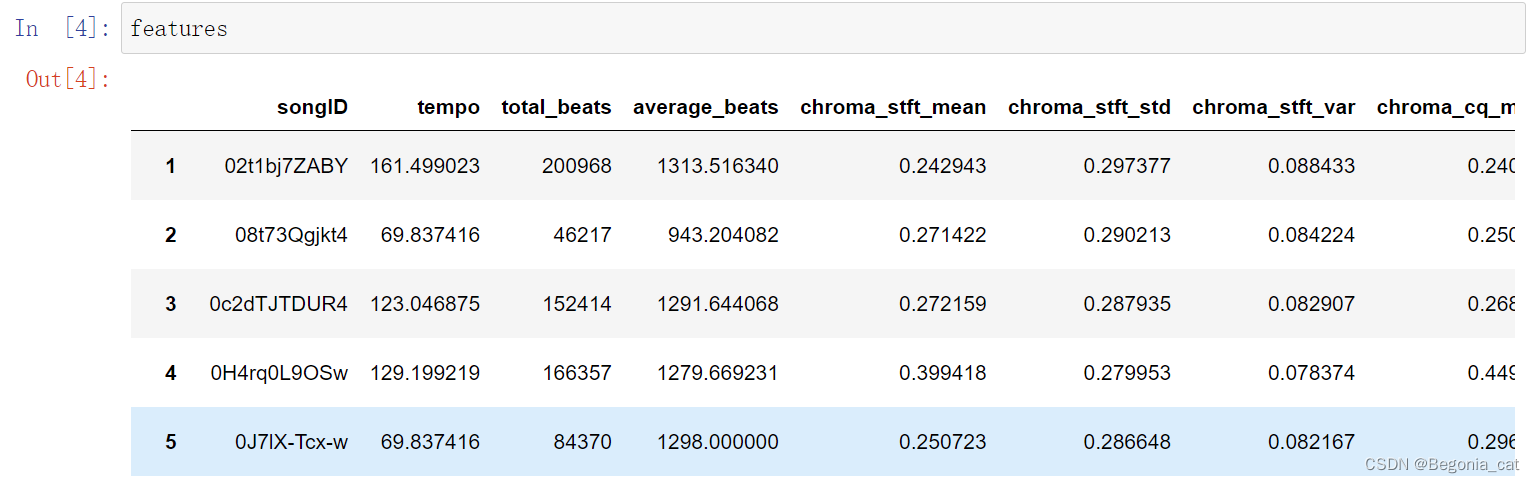
Task: Click songID cell 0c2dTJTDUR4
Action: pyautogui.click(x=279, y=304)
